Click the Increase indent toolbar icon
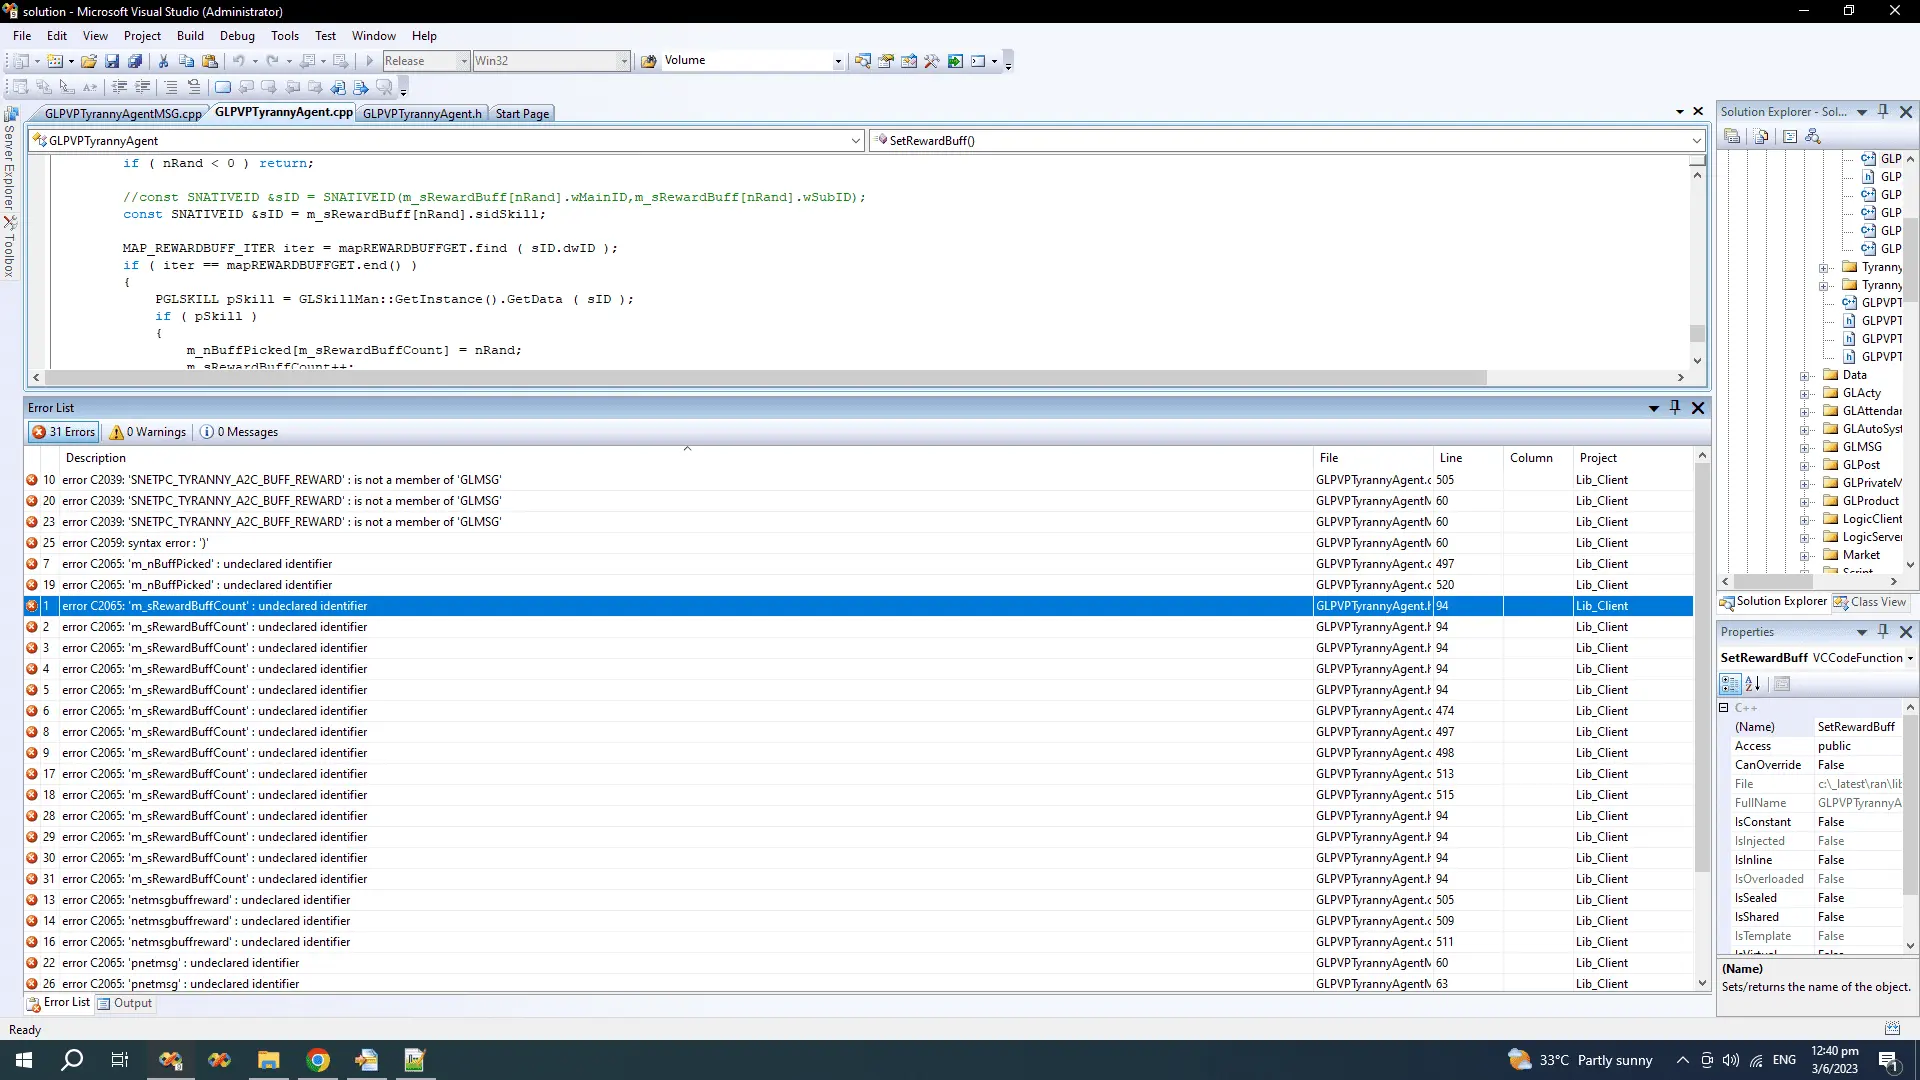This screenshot has height=1080, width=1920. pyautogui.click(x=143, y=87)
